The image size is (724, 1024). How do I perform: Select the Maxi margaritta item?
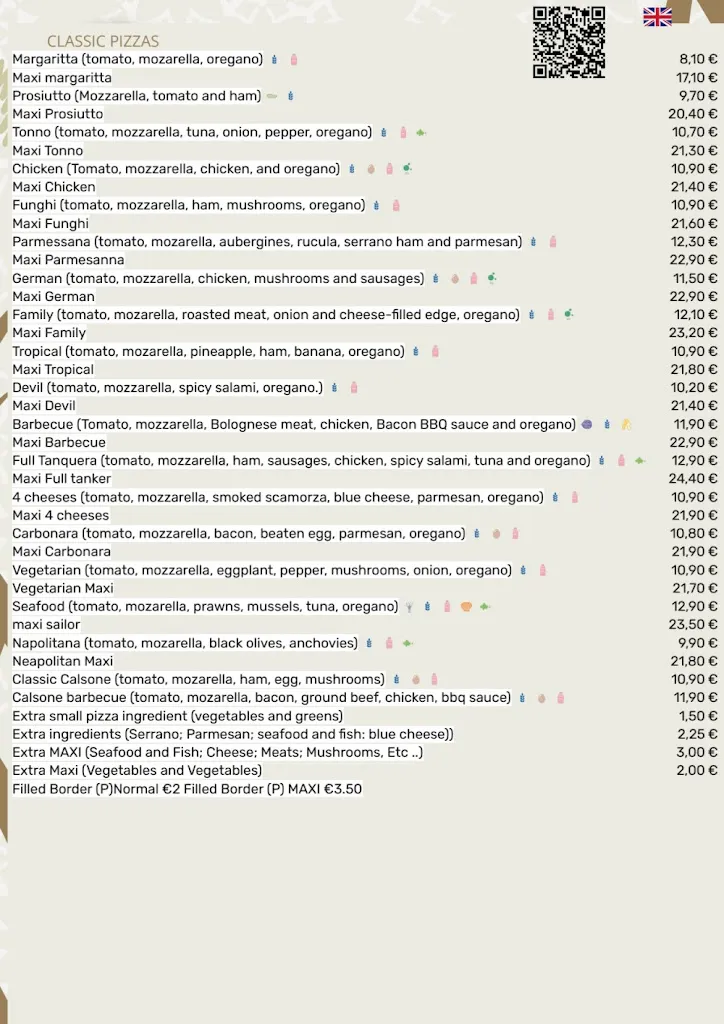click(x=62, y=78)
